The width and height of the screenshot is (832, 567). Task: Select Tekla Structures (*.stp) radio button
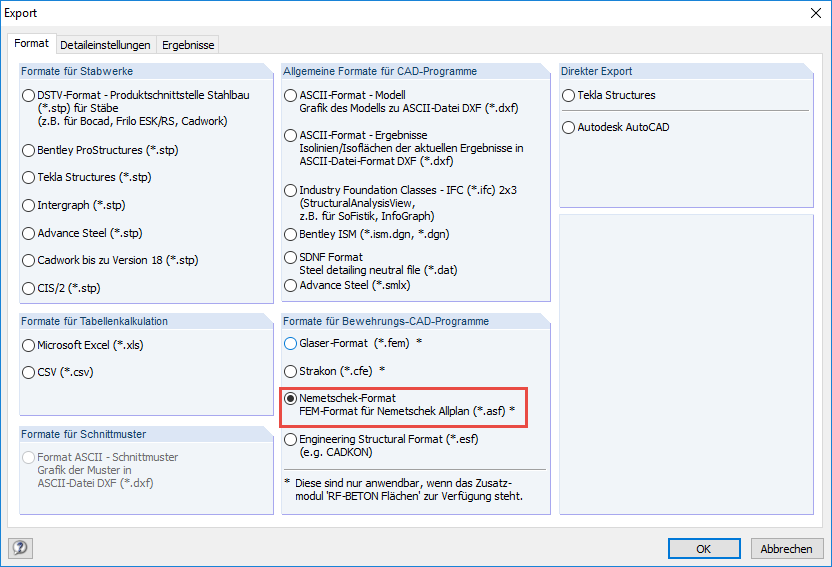pos(29,178)
